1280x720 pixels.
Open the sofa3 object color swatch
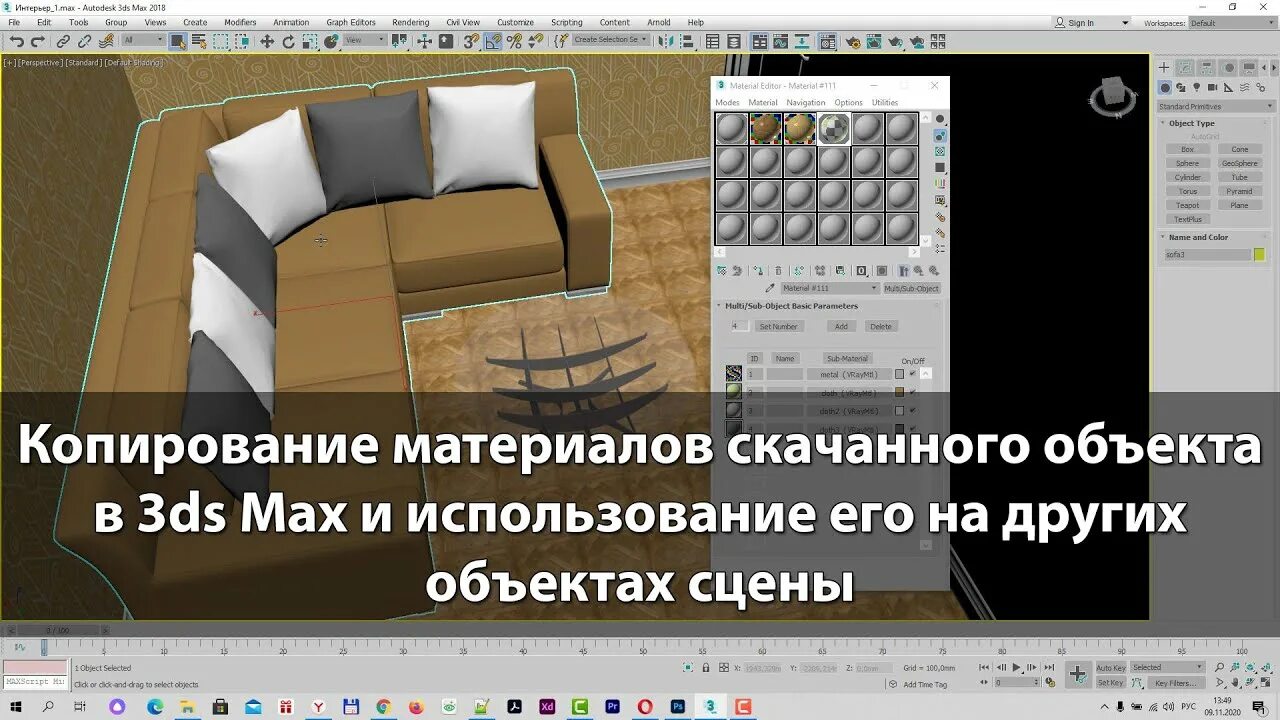point(1259,254)
